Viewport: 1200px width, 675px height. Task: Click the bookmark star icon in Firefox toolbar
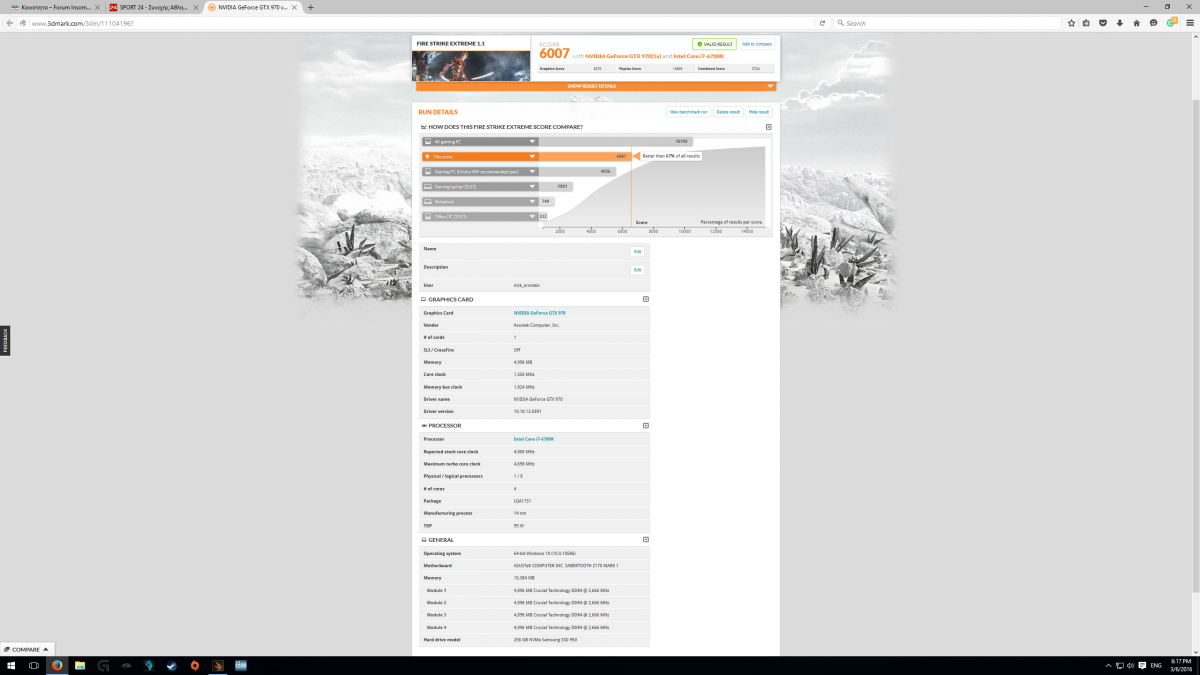pos(1071,22)
